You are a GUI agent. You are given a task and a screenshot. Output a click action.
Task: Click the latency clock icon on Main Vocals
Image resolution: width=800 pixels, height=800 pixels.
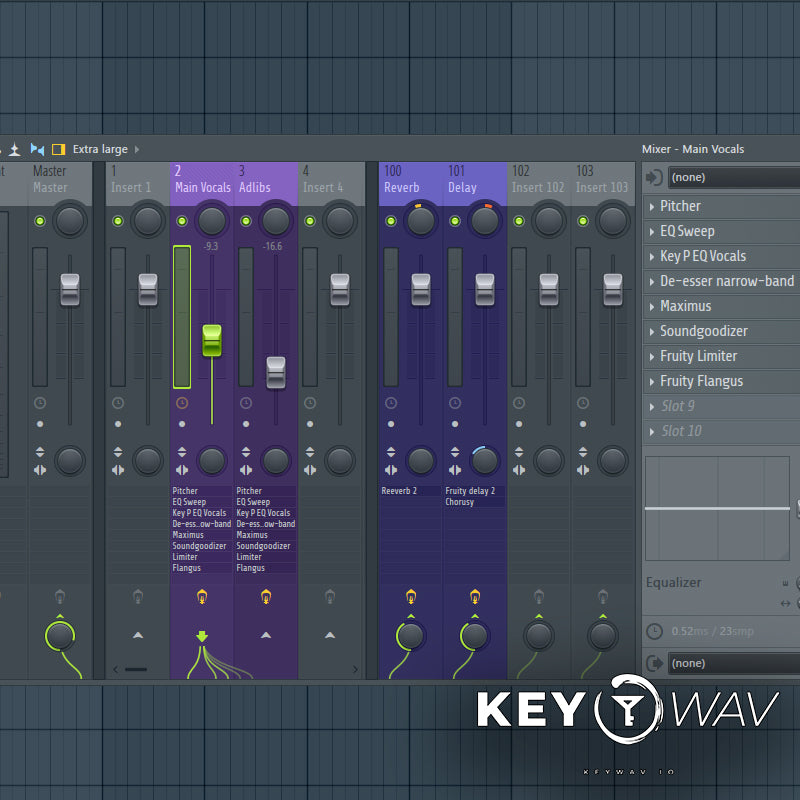tap(182, 403)
